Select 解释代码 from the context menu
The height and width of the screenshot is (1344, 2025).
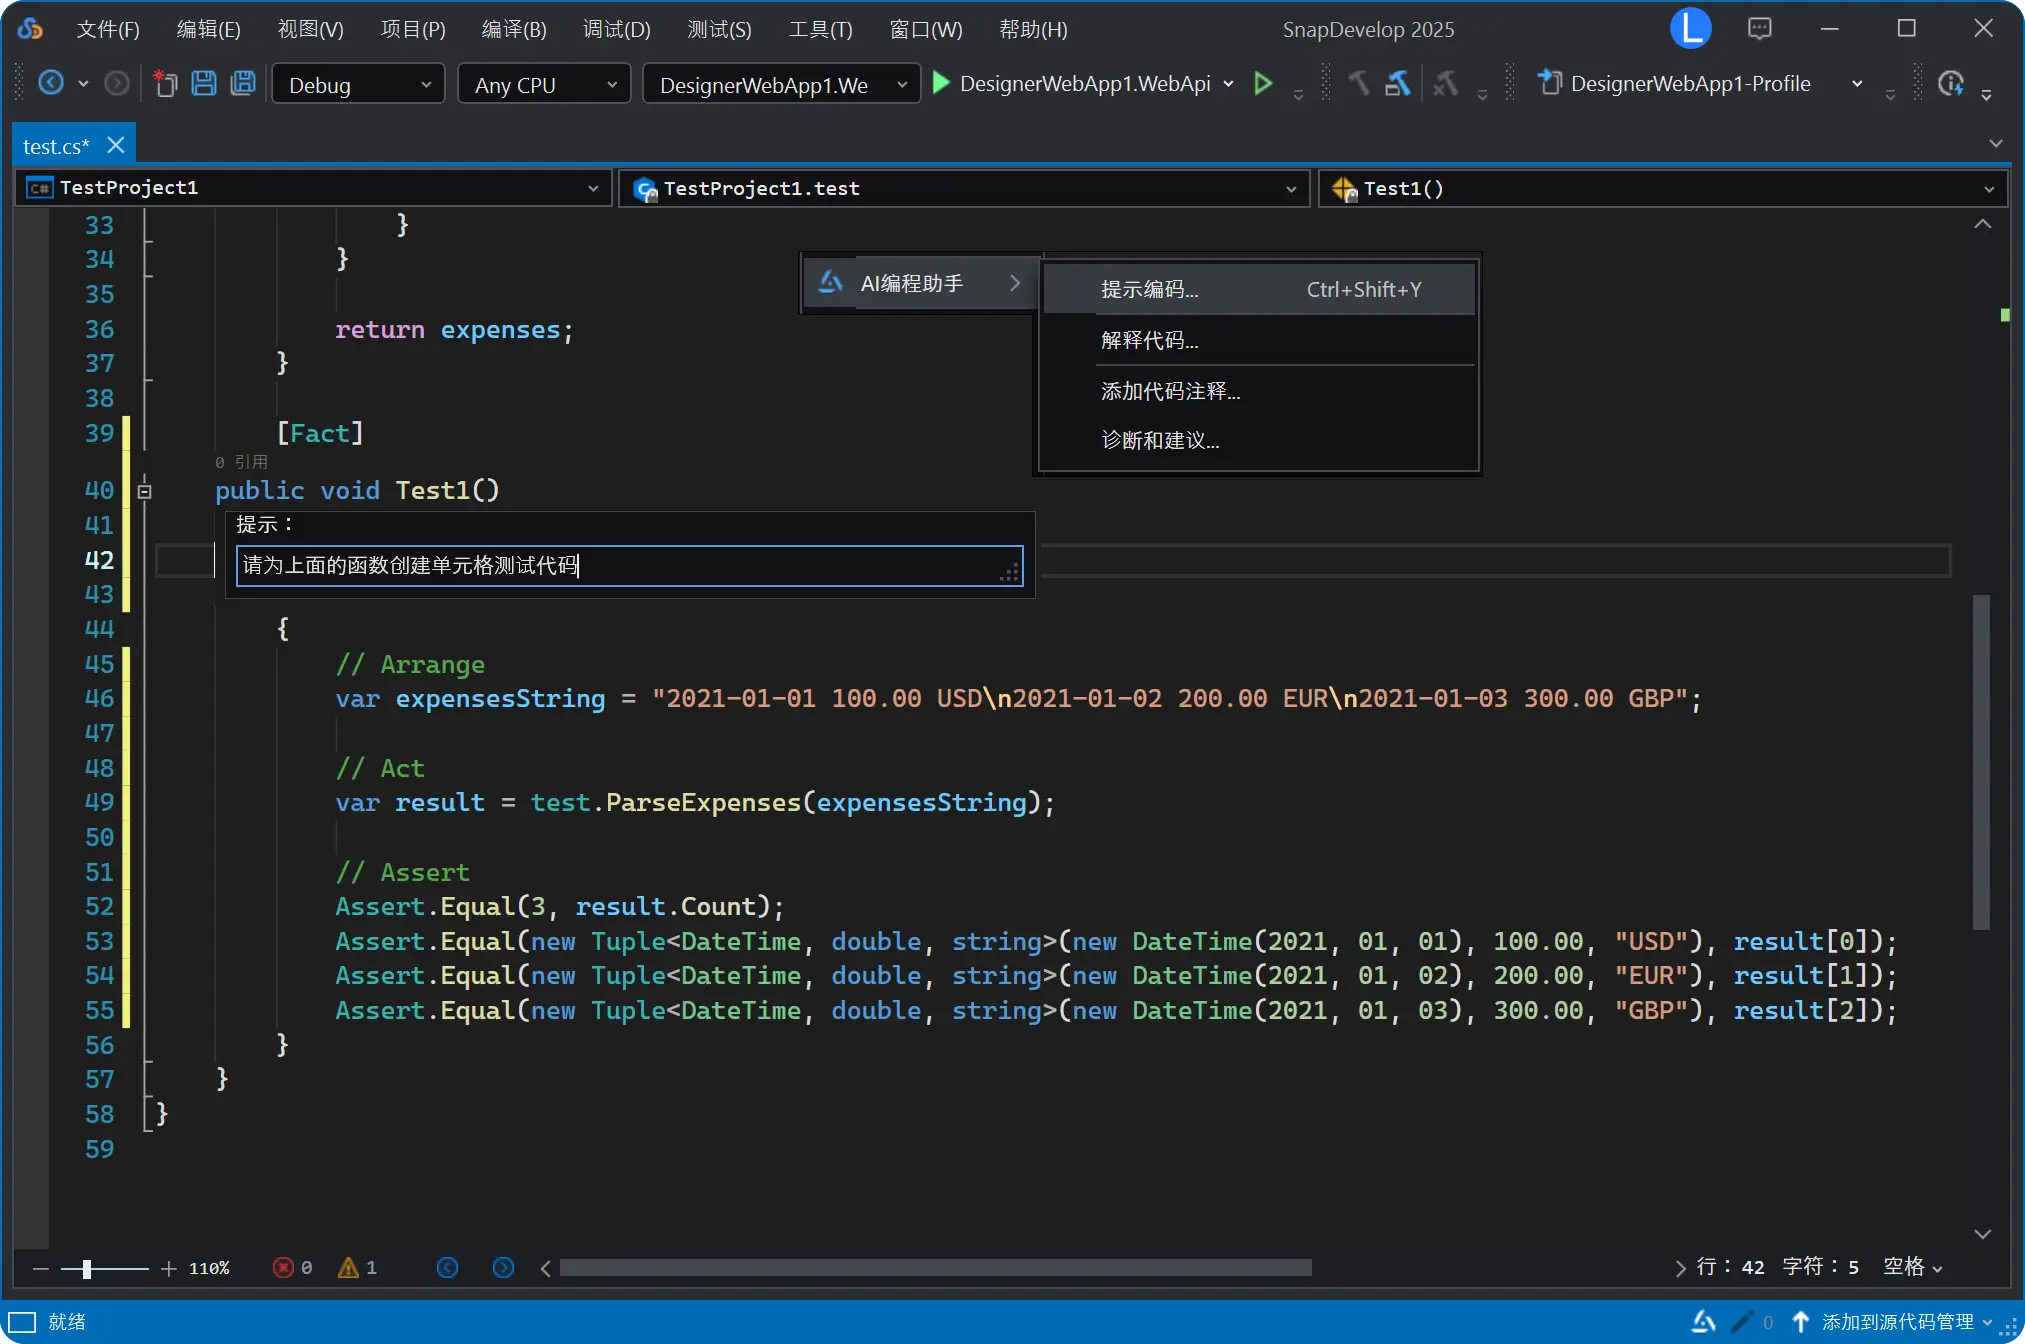click(x=1149, y=340)
